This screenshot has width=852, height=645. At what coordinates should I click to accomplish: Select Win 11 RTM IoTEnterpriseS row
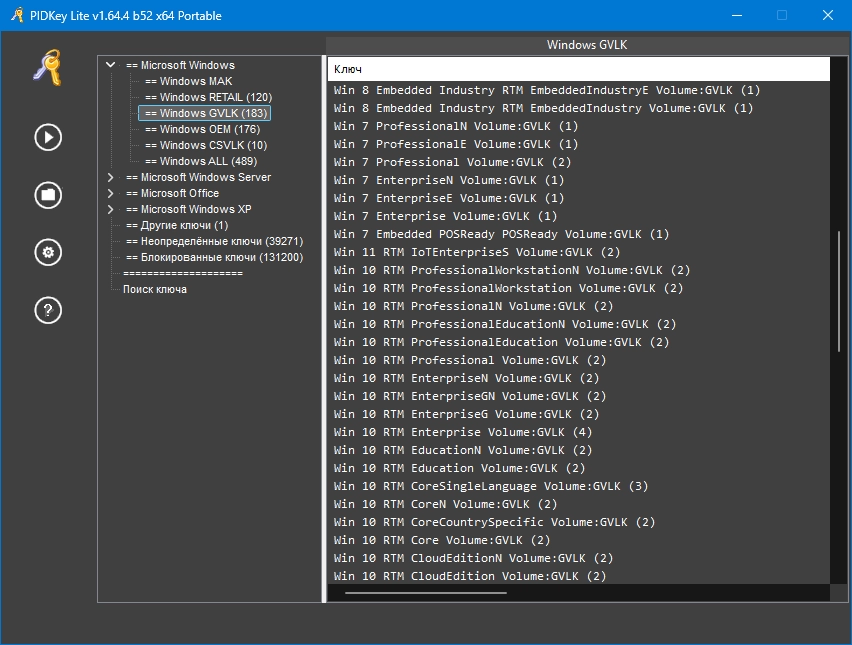click(x=477, y=252)
